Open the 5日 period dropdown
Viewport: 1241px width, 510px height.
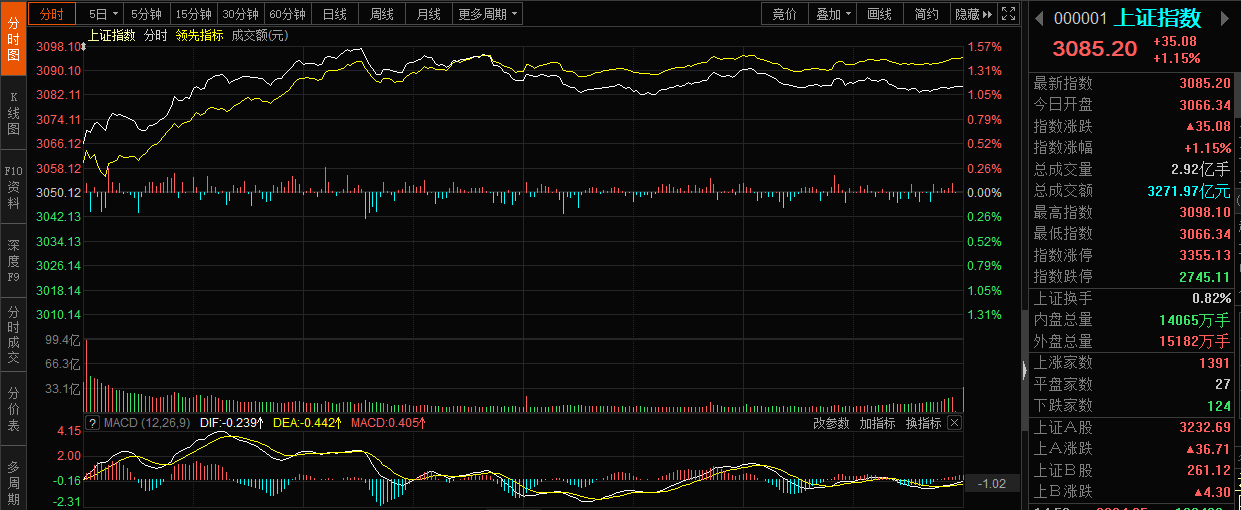(x=102, y=14)
